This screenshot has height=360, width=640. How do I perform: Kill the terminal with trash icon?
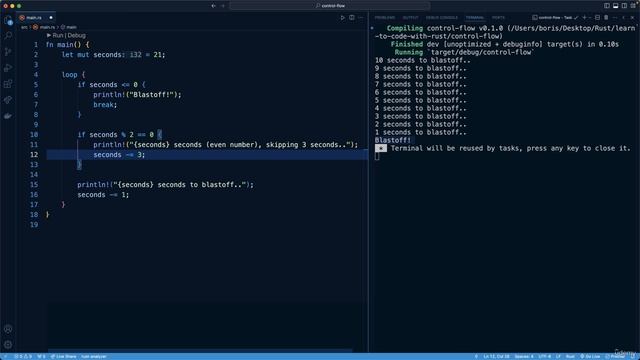(x=606, y=18)
